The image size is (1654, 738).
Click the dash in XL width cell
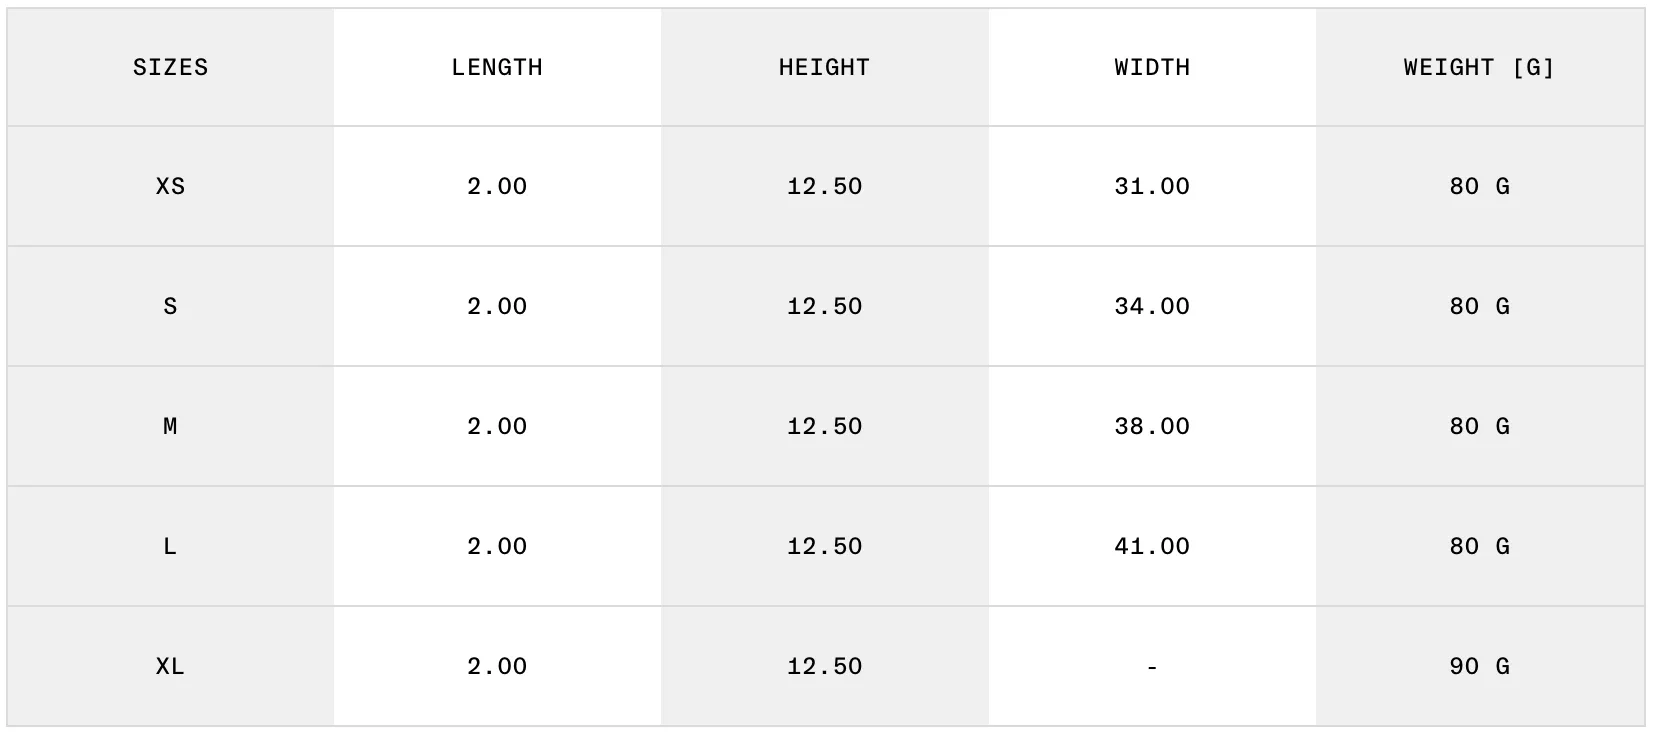pyautogui.click(x=1152, y=666)
